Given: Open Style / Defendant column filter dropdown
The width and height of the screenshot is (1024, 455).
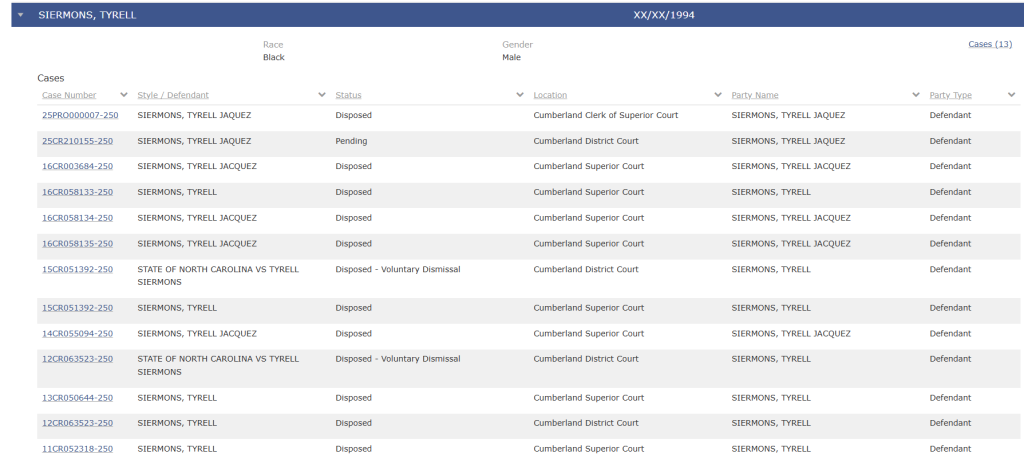Looking at the screenshot, I should [322, 95].
